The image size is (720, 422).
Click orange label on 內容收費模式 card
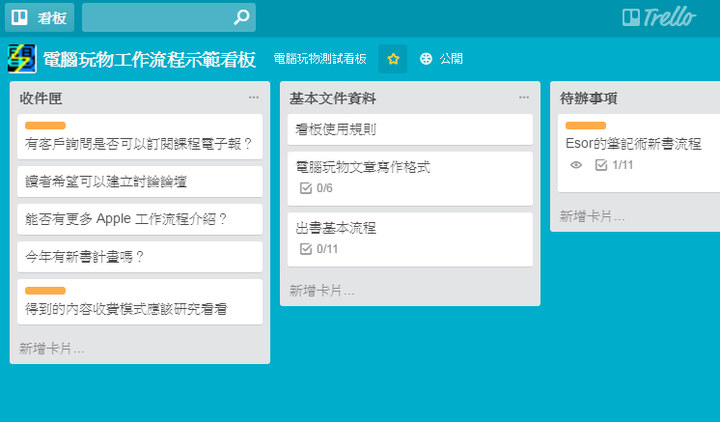click(x=45, y=290)
